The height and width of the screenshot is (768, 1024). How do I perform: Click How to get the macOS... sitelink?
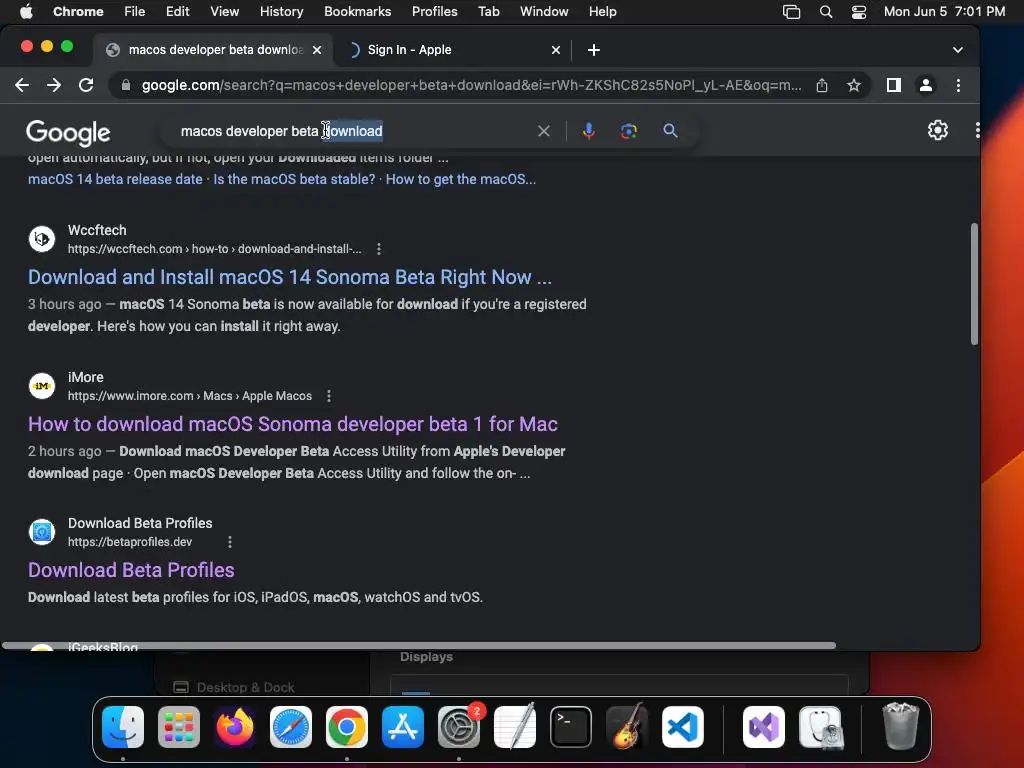(460, 179)
